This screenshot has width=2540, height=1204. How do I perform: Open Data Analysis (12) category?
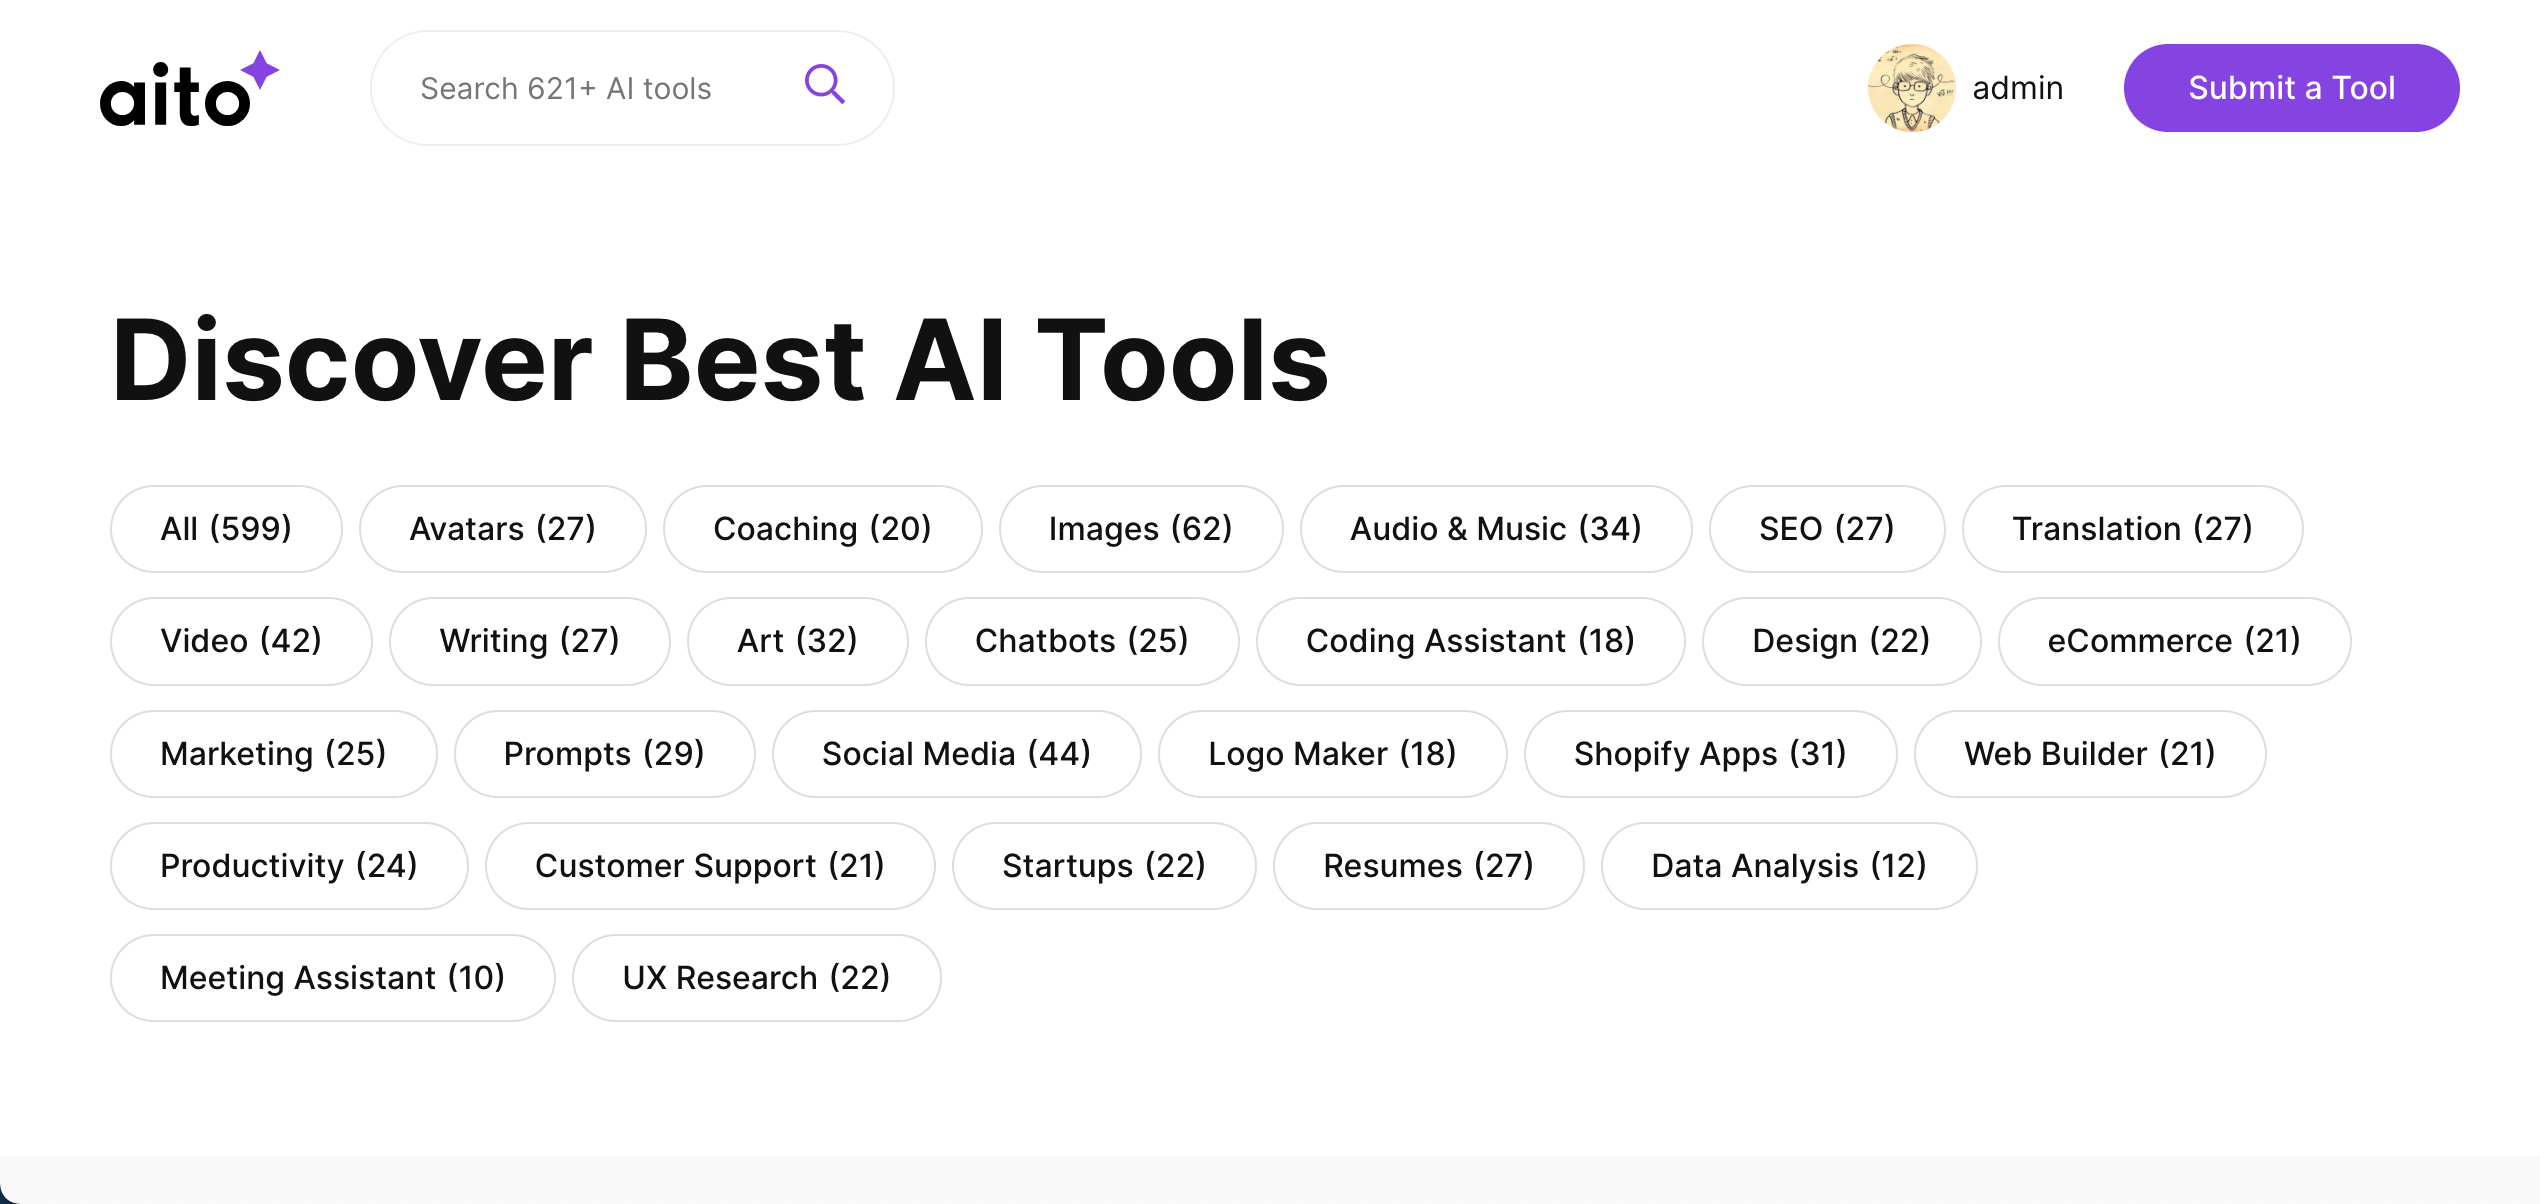(1788, 866)
